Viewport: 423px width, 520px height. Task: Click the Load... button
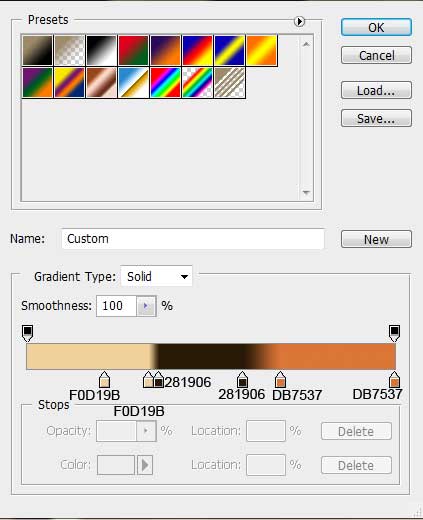tap(376, 90)
